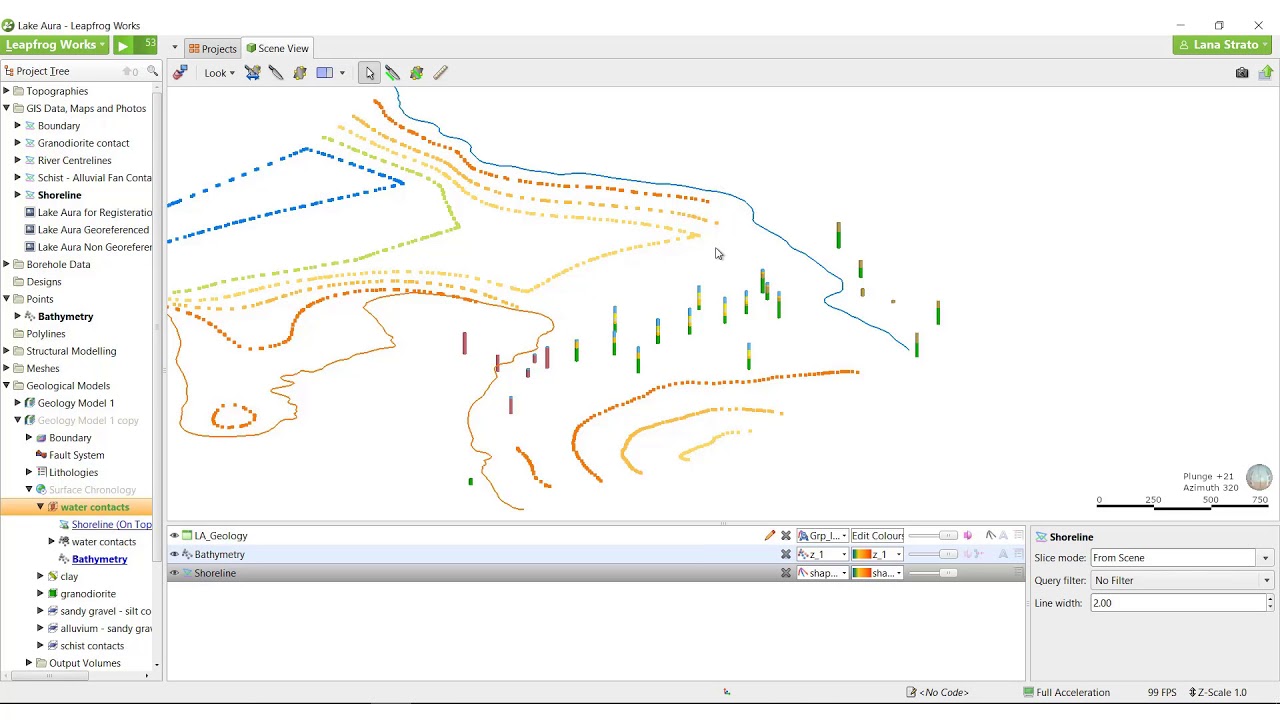Open the Shoreline (On Top) link in tree
This screenshot has width=1280, height=720.
[111, 524]
